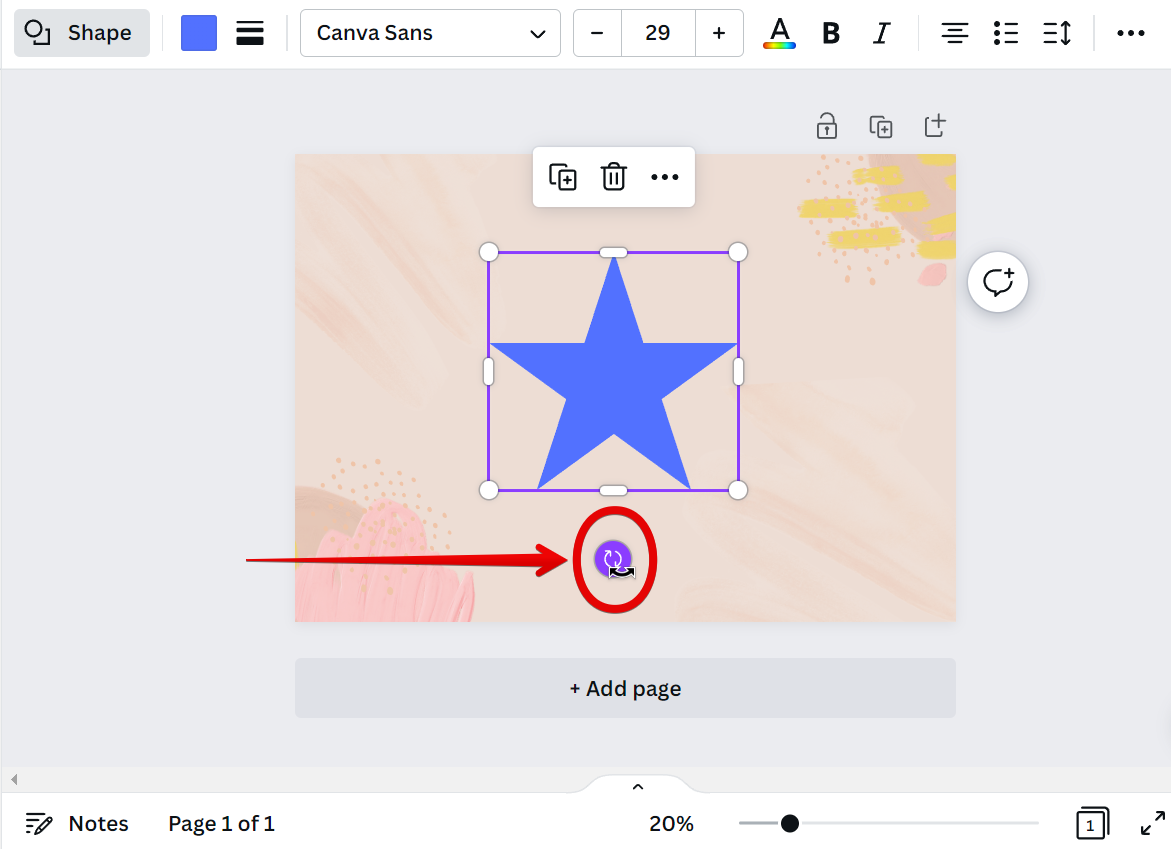Add a new page using top-right icon
The image size is (1171, 849).
934,126
